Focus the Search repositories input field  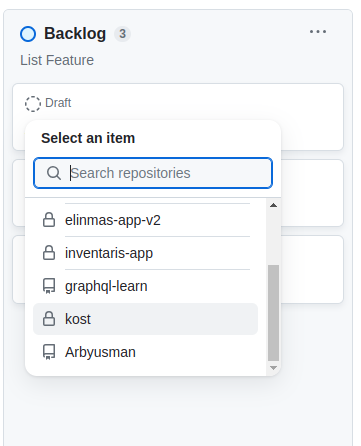153,173
